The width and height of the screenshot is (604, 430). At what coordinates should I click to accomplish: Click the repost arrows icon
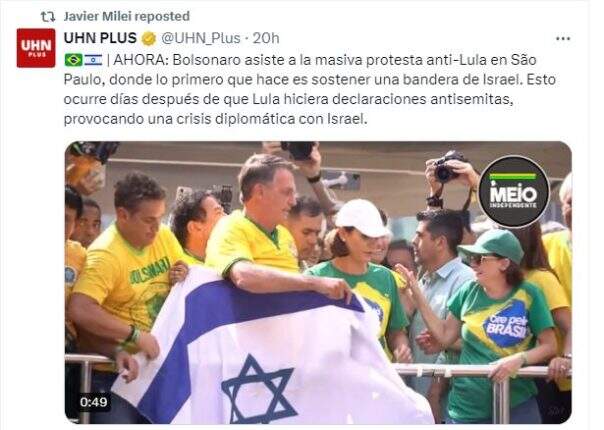(48, 17)
